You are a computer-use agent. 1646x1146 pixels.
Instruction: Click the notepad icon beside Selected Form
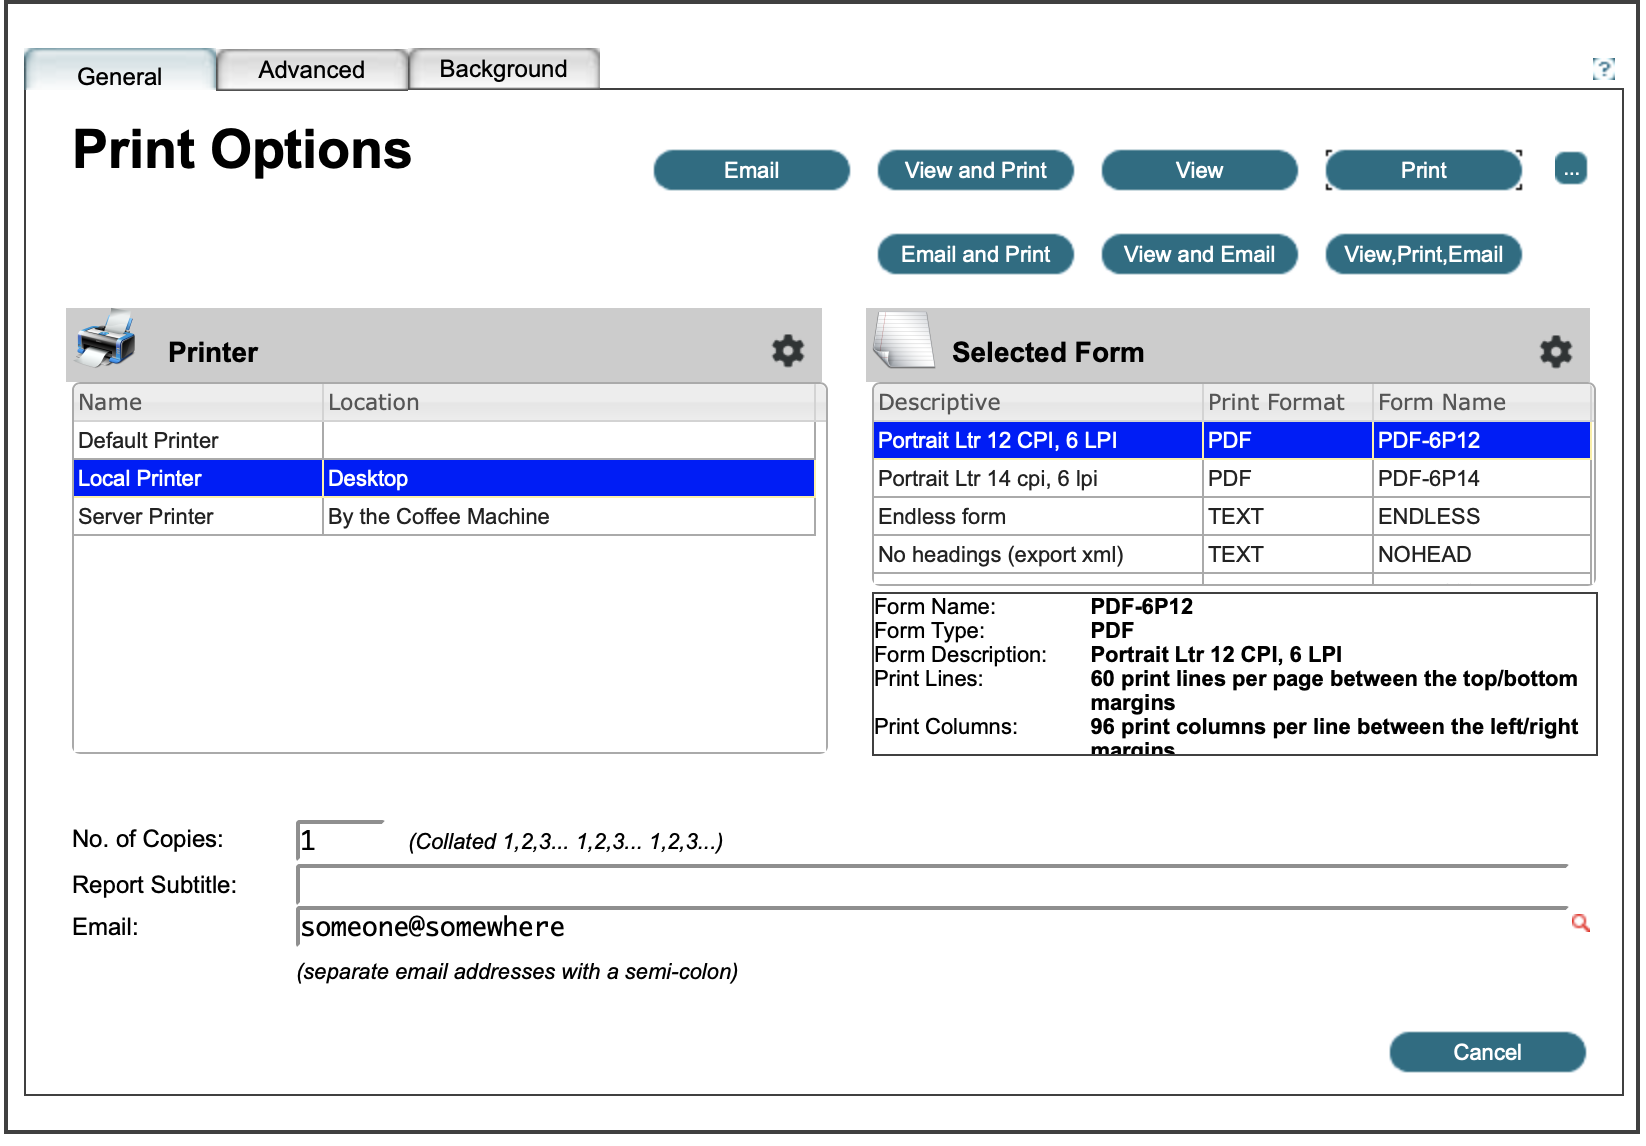pos(903,341)
